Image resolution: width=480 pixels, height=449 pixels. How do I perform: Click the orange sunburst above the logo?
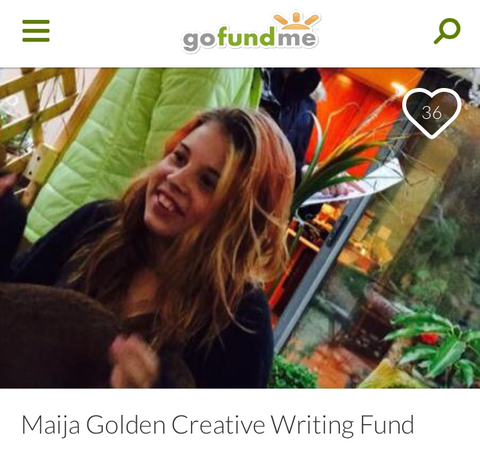coord(296,21)
